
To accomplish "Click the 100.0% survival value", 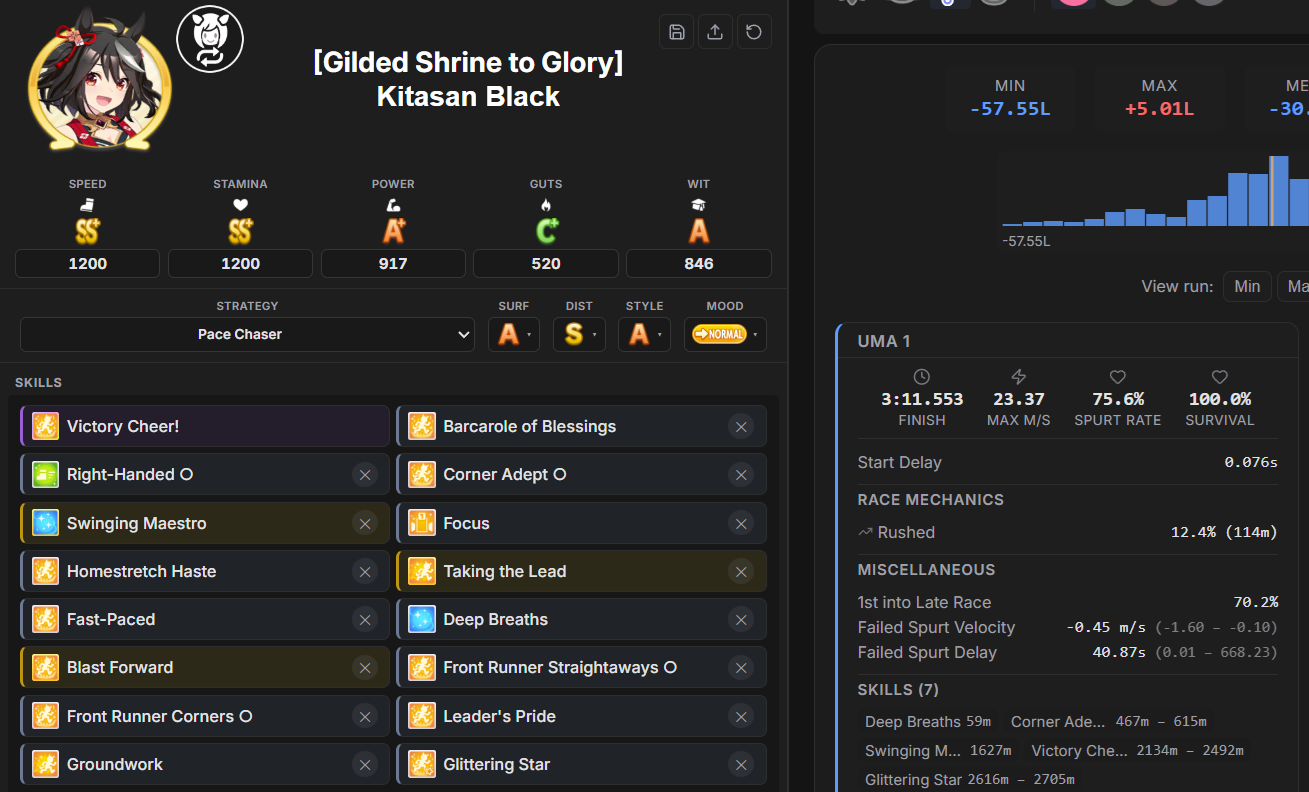I will point(1219,399).
